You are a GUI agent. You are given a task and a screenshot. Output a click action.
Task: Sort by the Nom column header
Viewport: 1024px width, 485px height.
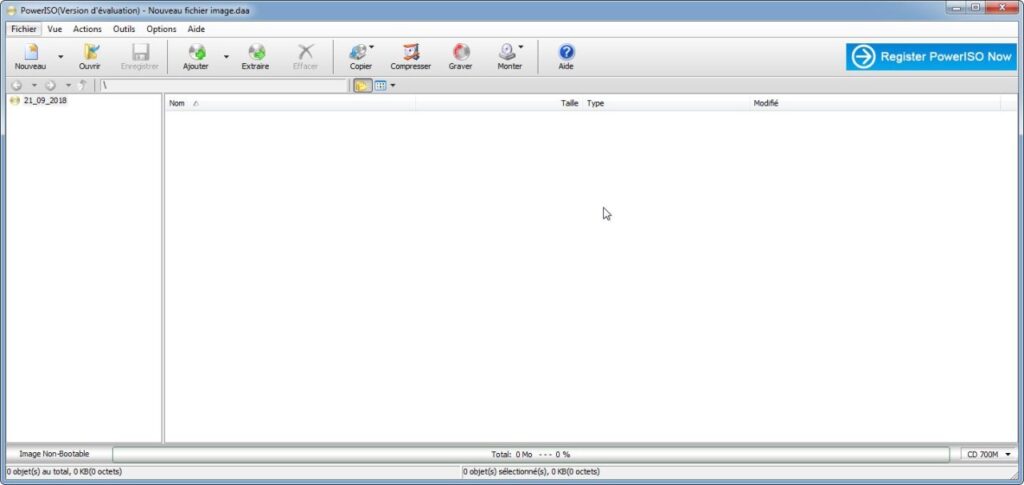pyautogui.click(x=290, y=103)
